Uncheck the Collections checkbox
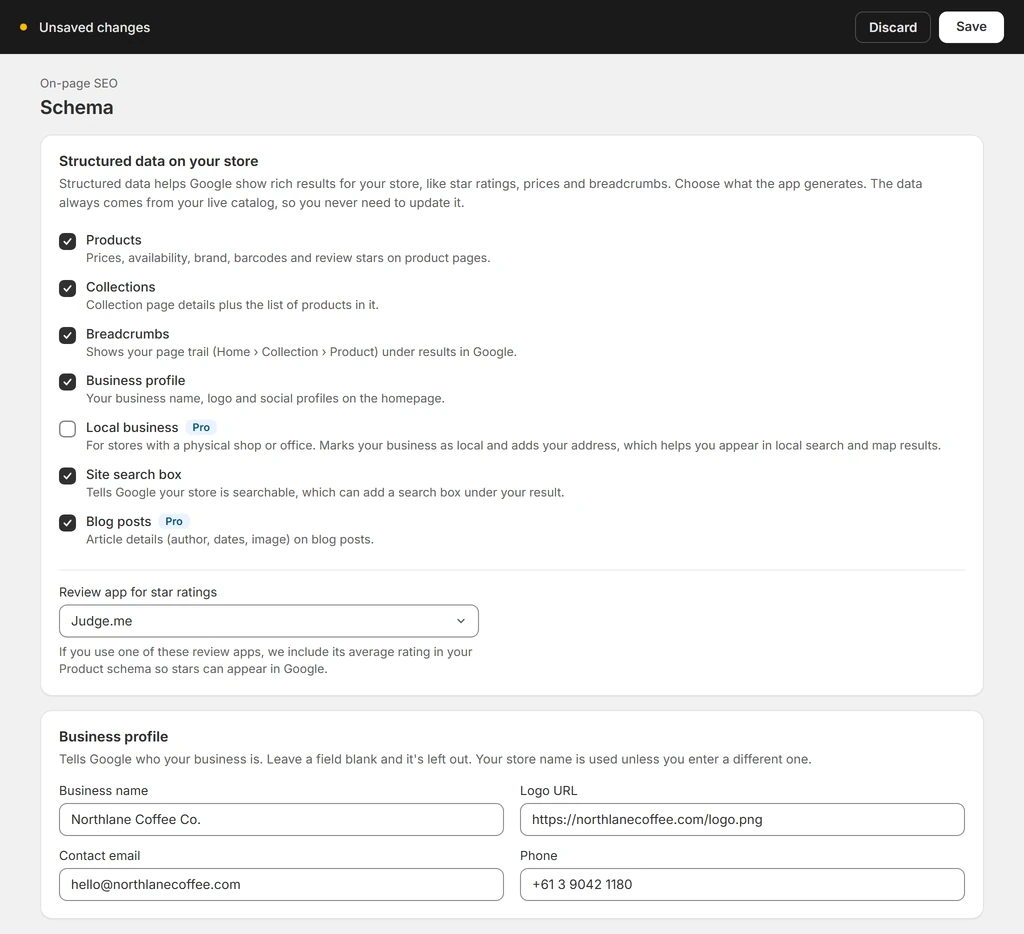 (67, 288)
